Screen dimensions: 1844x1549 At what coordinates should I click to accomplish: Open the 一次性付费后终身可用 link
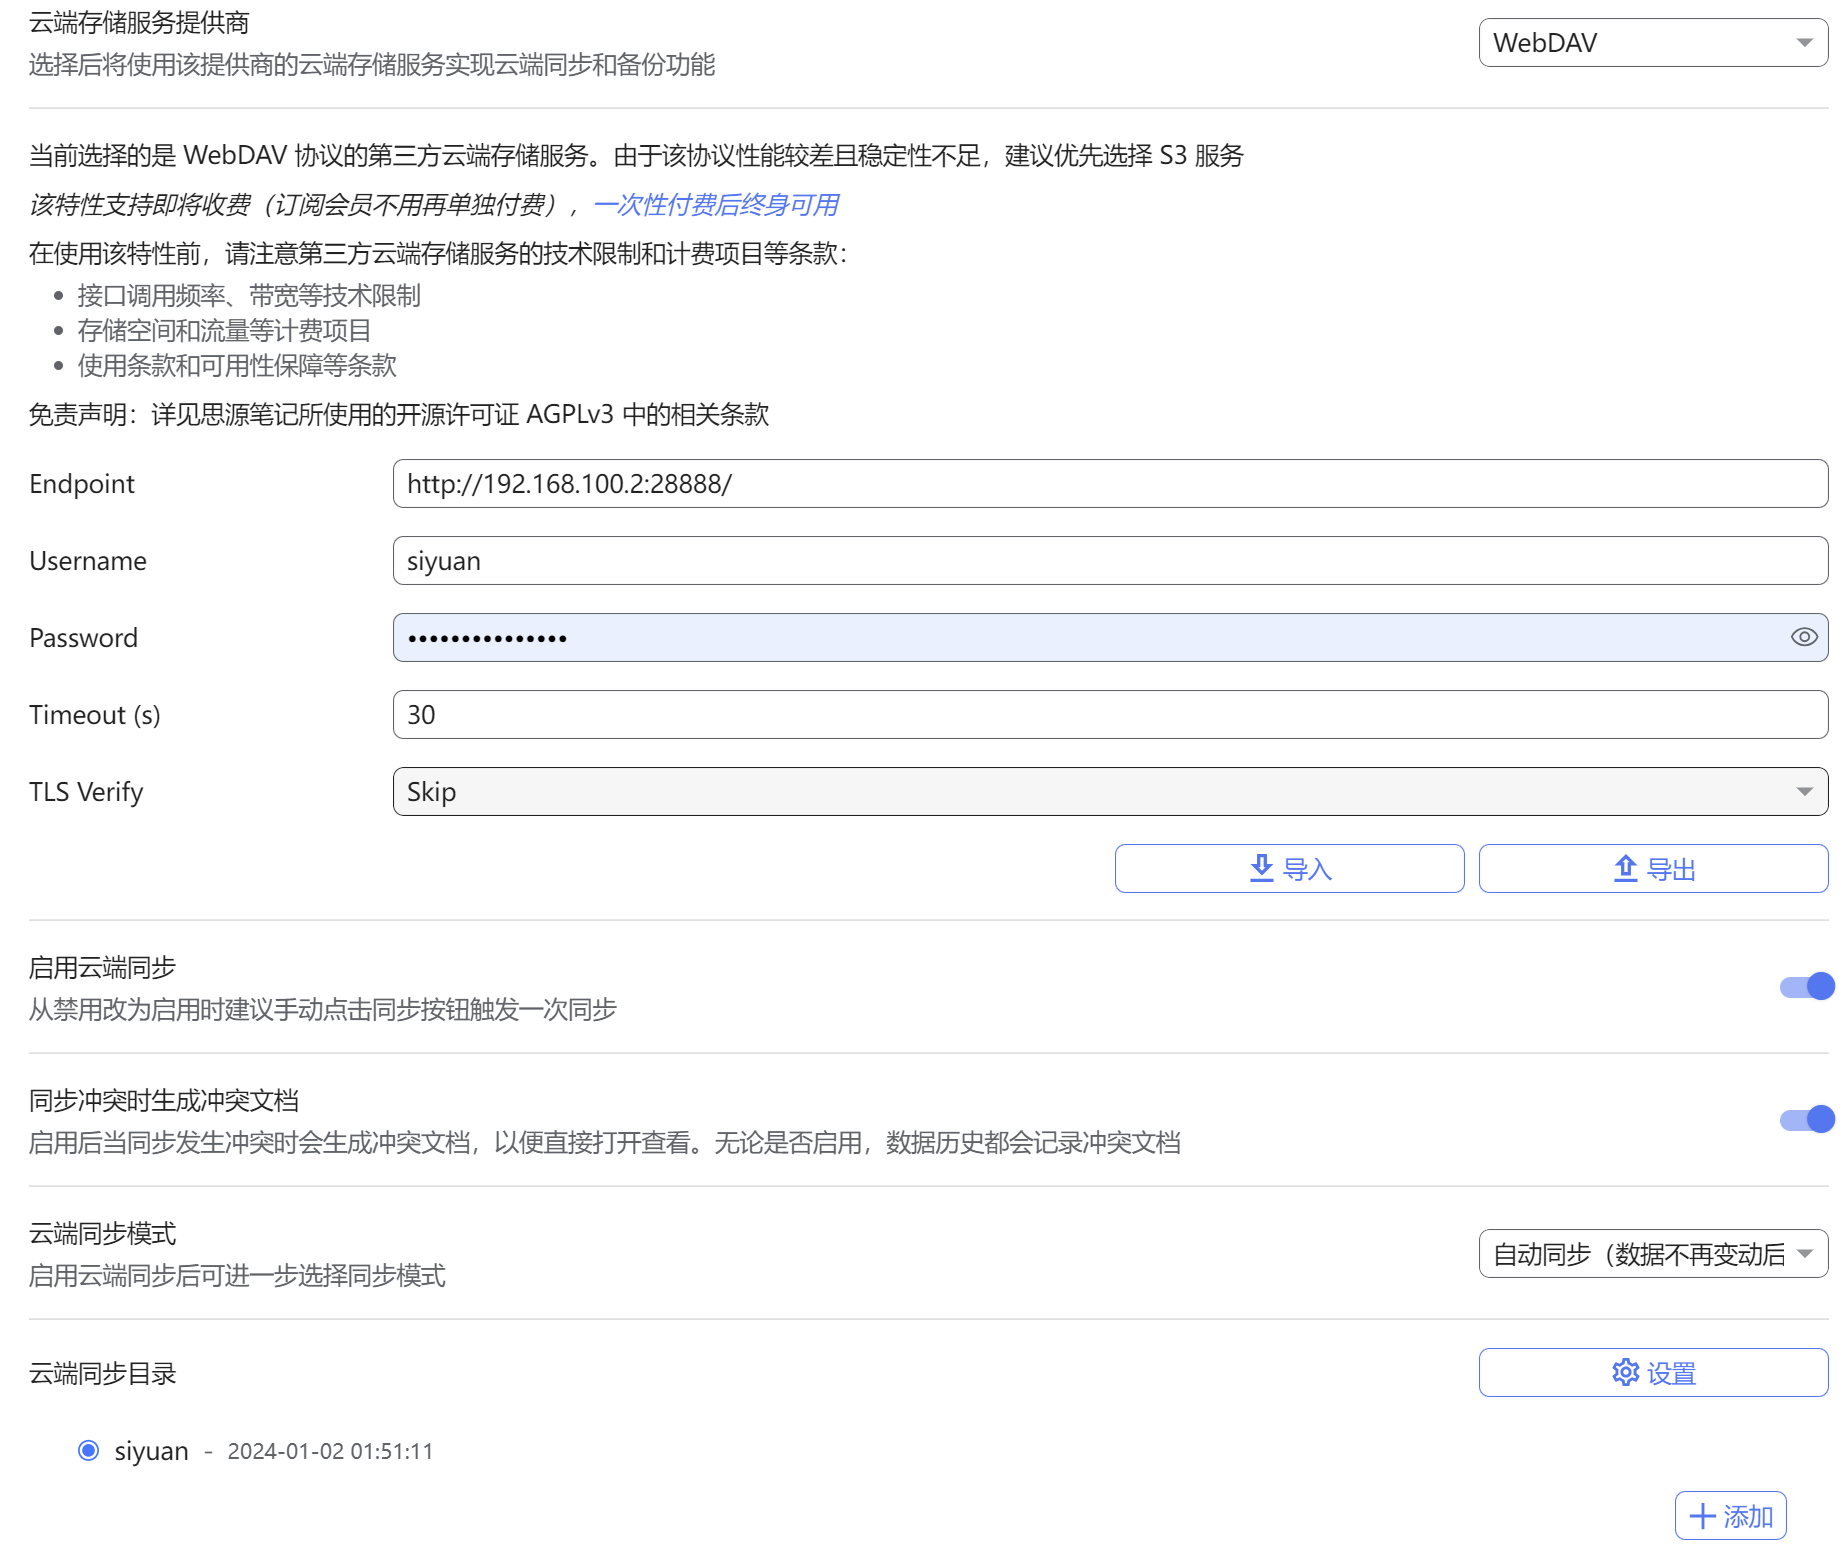716,205
